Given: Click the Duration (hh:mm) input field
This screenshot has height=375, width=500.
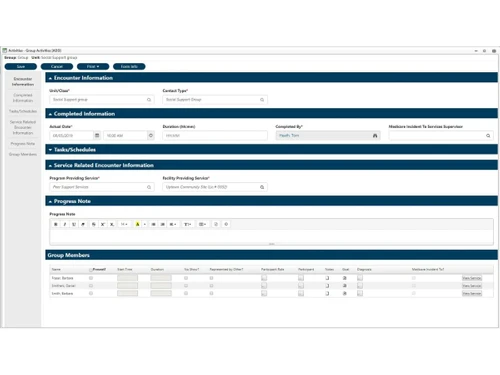Looking at the screenshot, I should pos(215,136).
